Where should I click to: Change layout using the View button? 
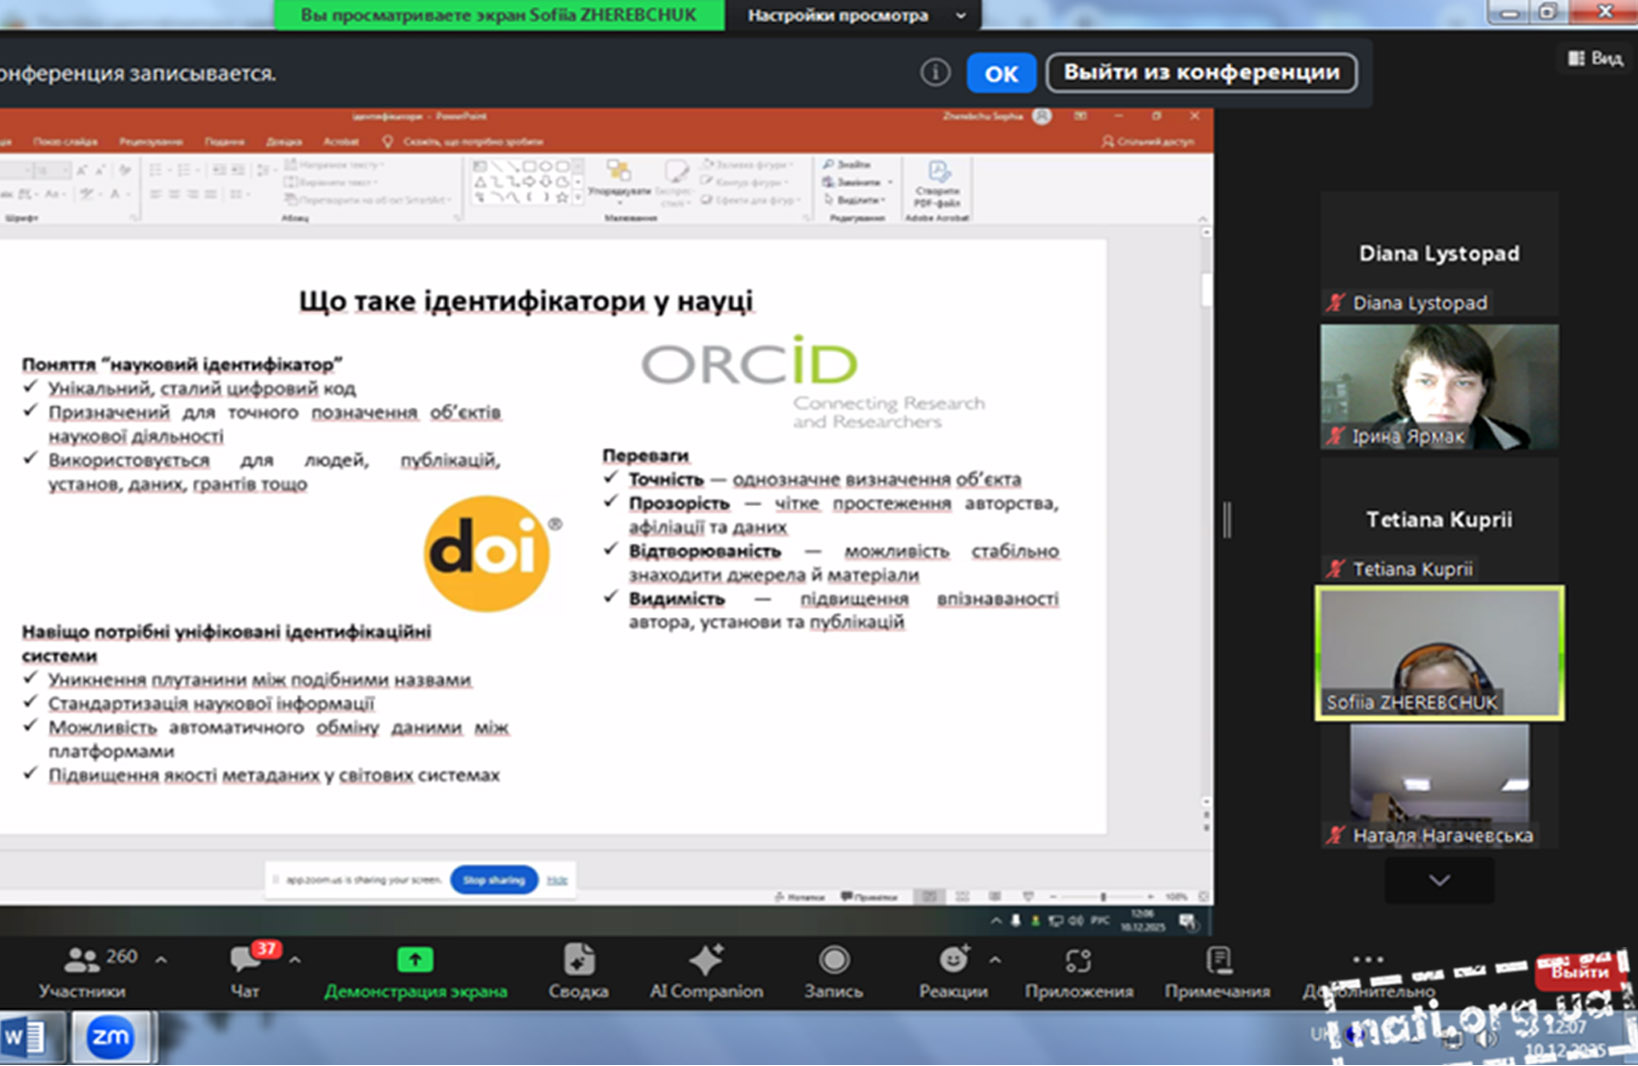[1595, 58]
